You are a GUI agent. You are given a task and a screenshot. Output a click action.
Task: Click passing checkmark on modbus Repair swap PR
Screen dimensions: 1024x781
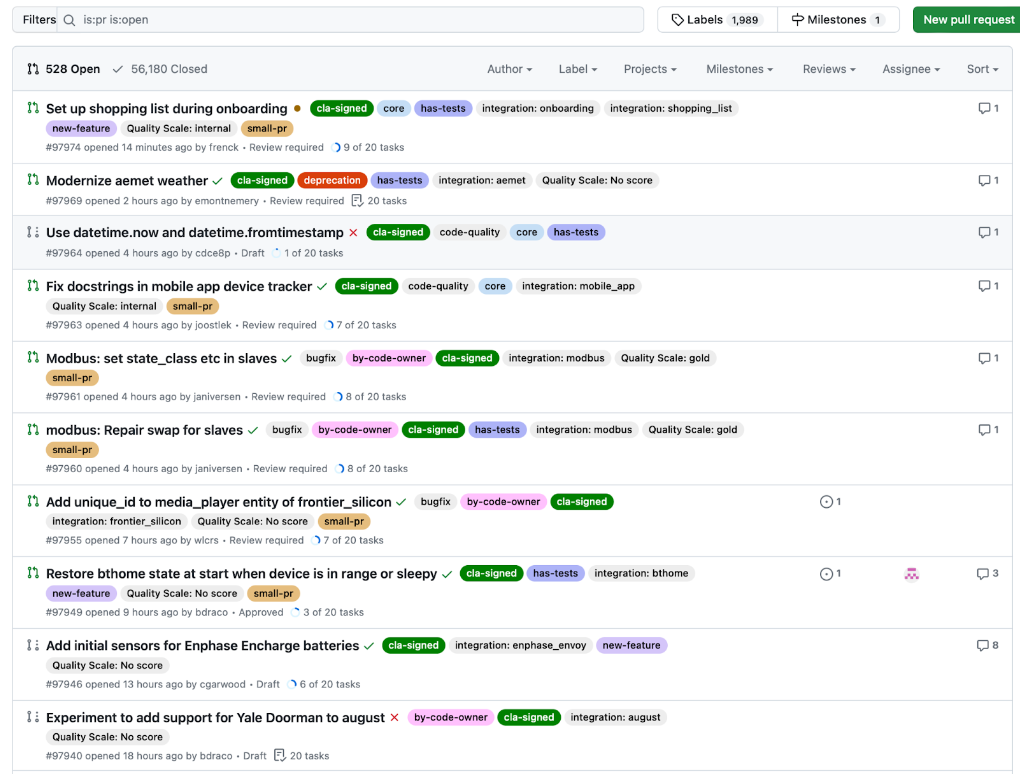tap(253, 430)
